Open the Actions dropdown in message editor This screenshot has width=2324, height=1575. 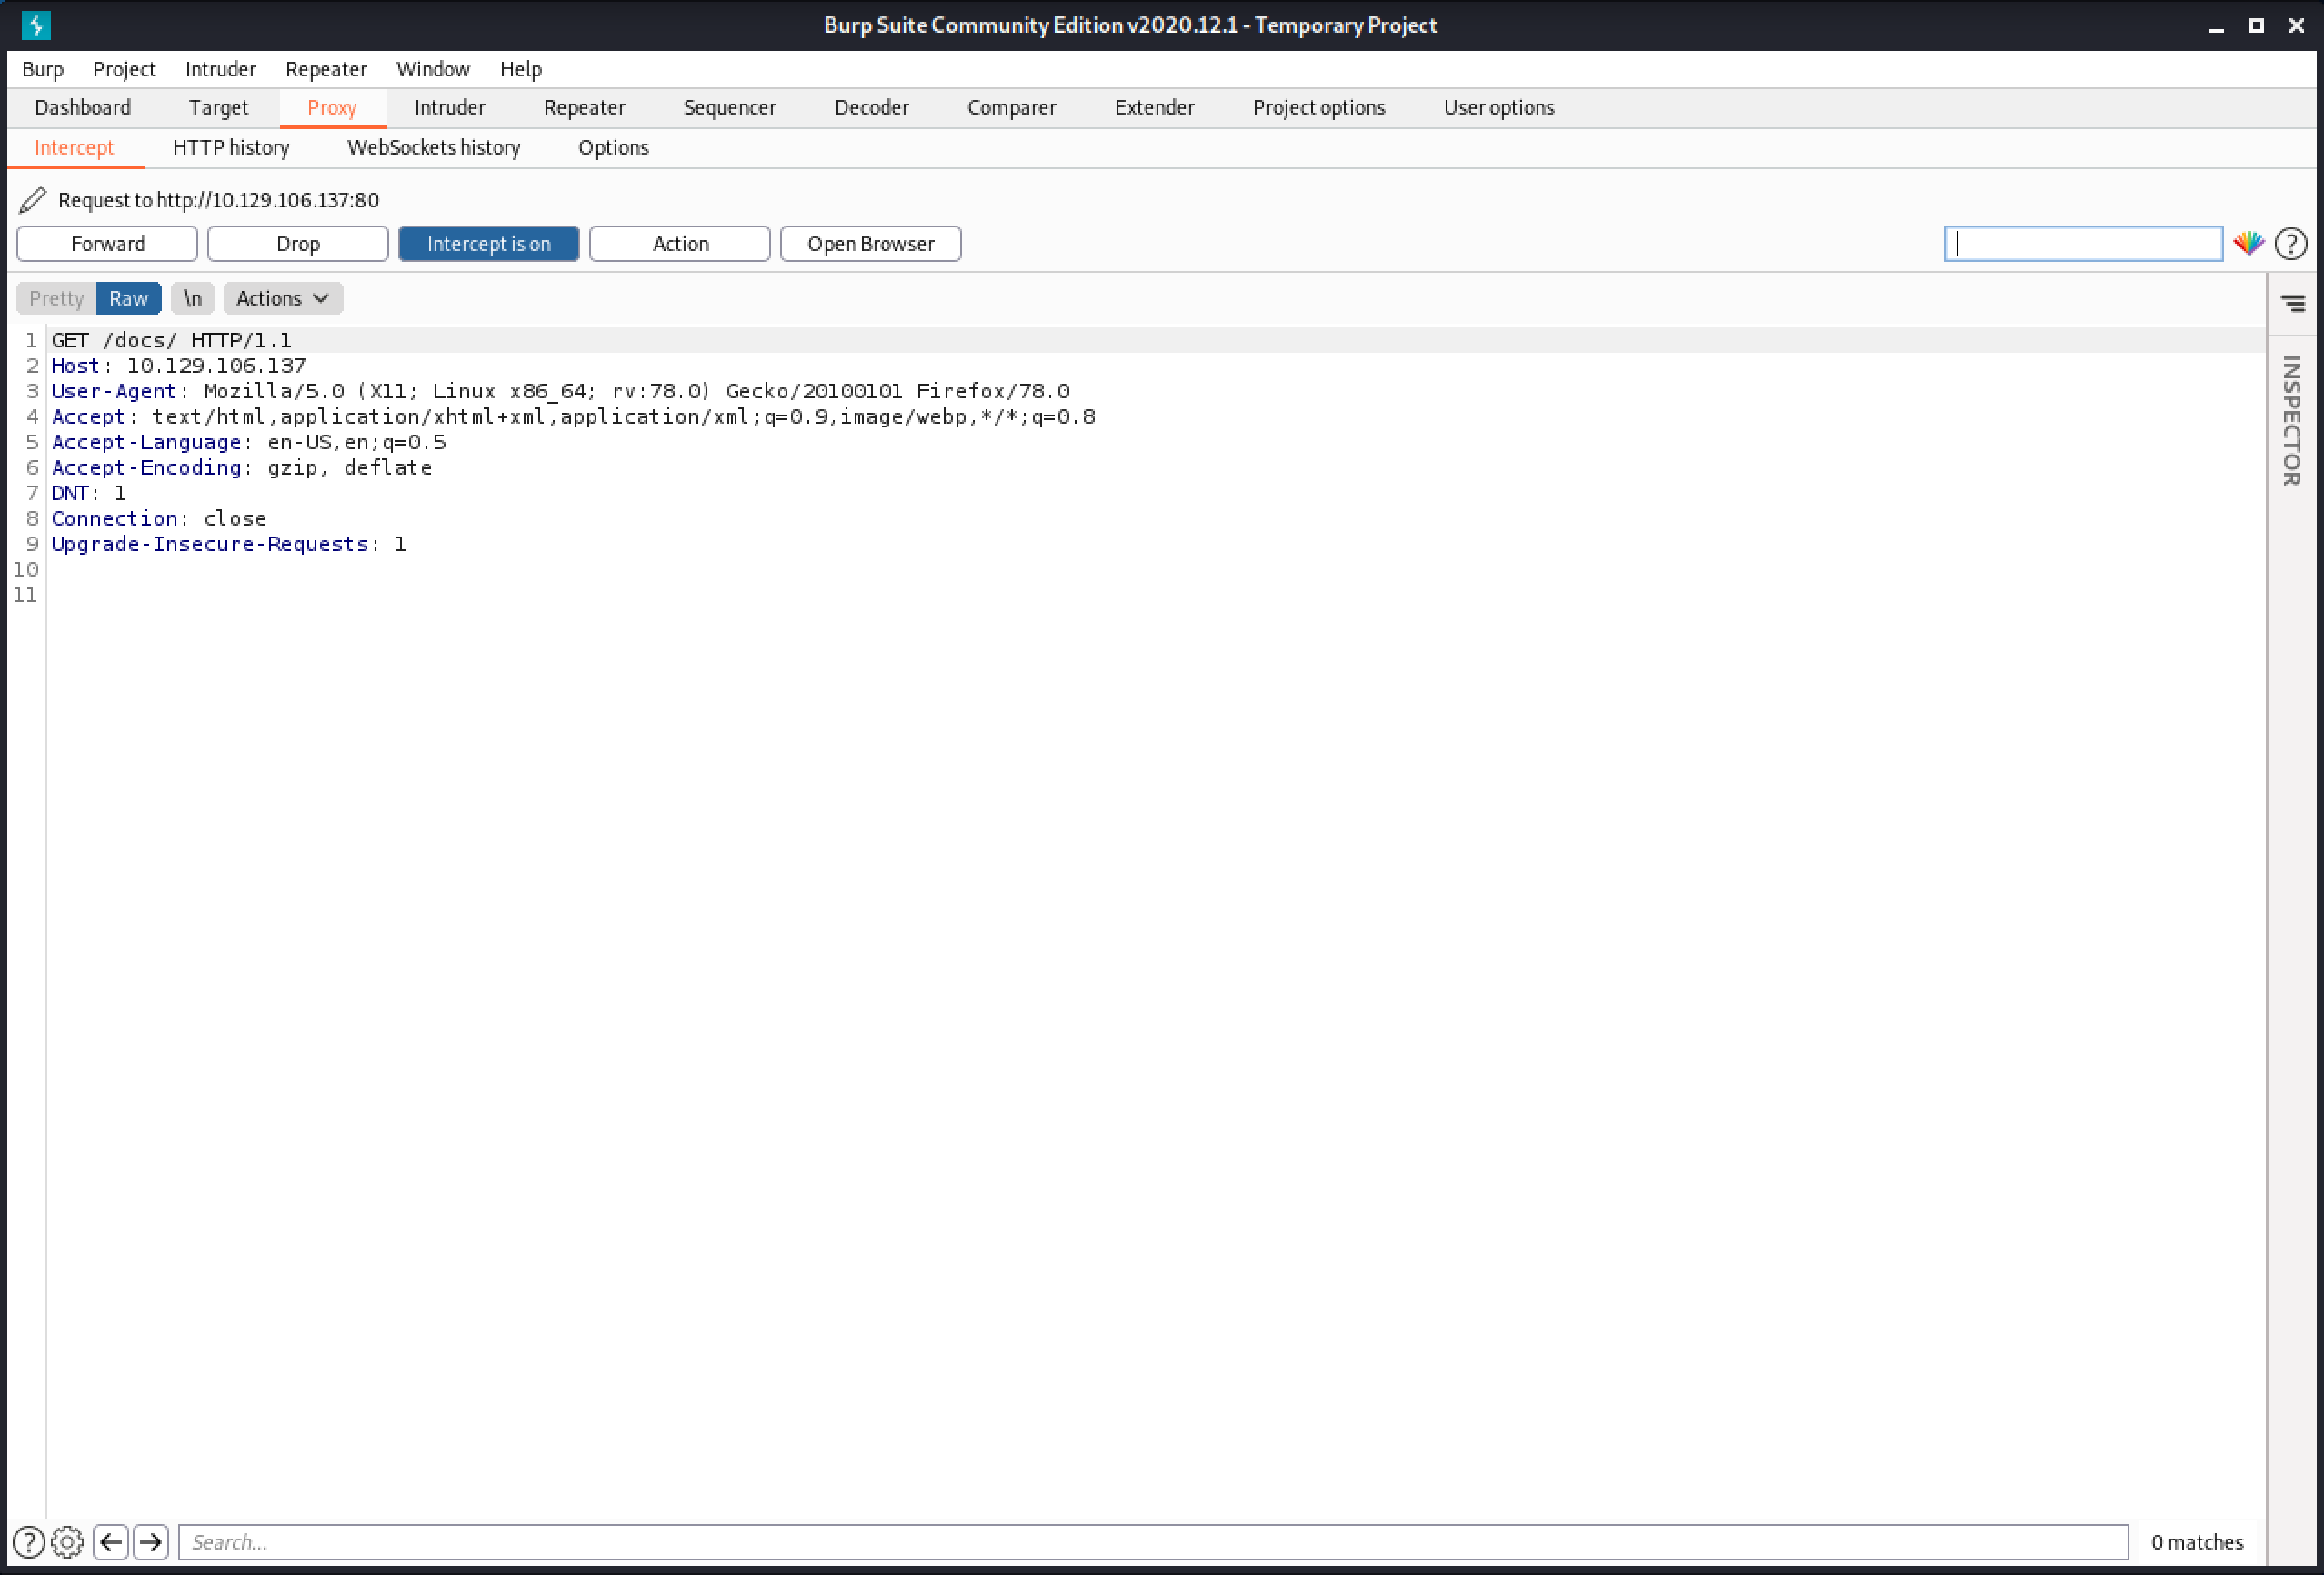pyautogui.click(x=283, y=298)
